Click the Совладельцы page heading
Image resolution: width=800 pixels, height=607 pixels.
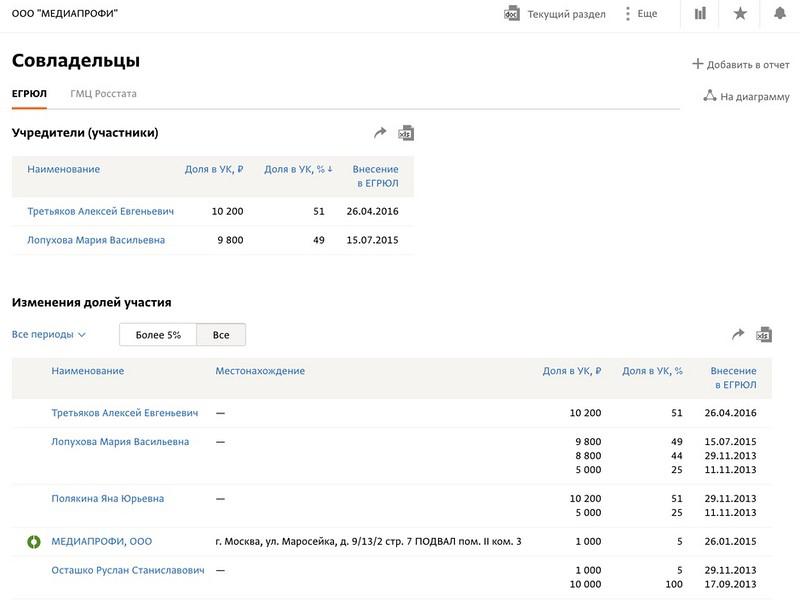tap(76, 60)
